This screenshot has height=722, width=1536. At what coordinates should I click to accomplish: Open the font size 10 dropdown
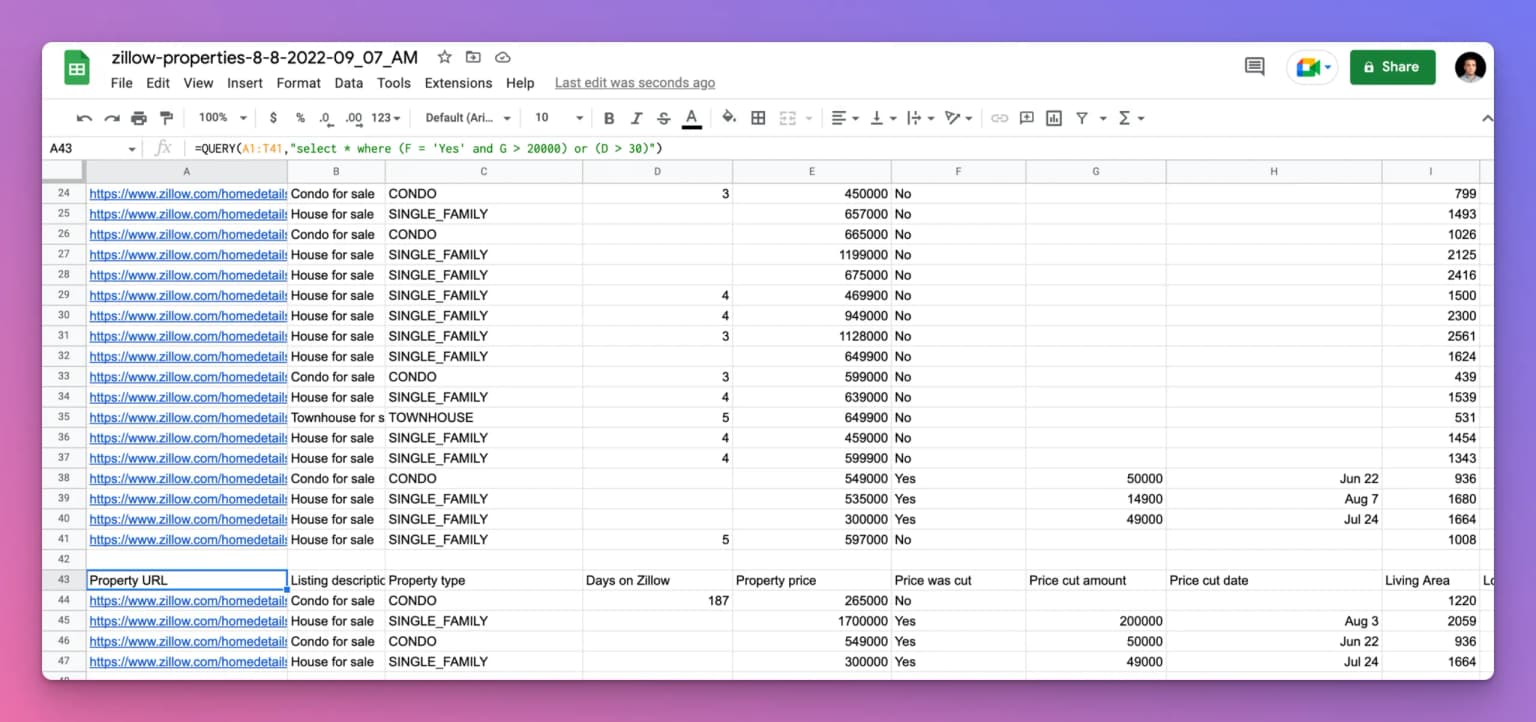[559, 118]
